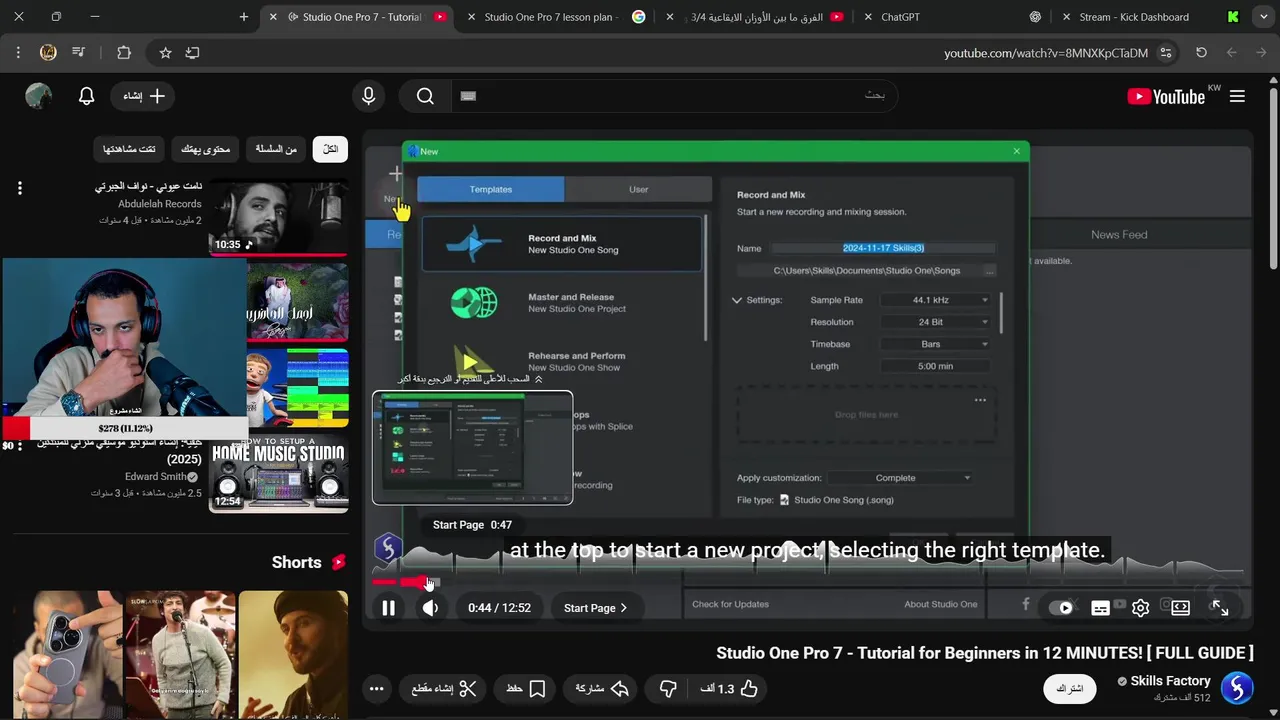Image resolution: width=1280 pixels, height=720 pixels.
Task: Select the محتوى يهمّك filter chip
Action: pos(205,149)
